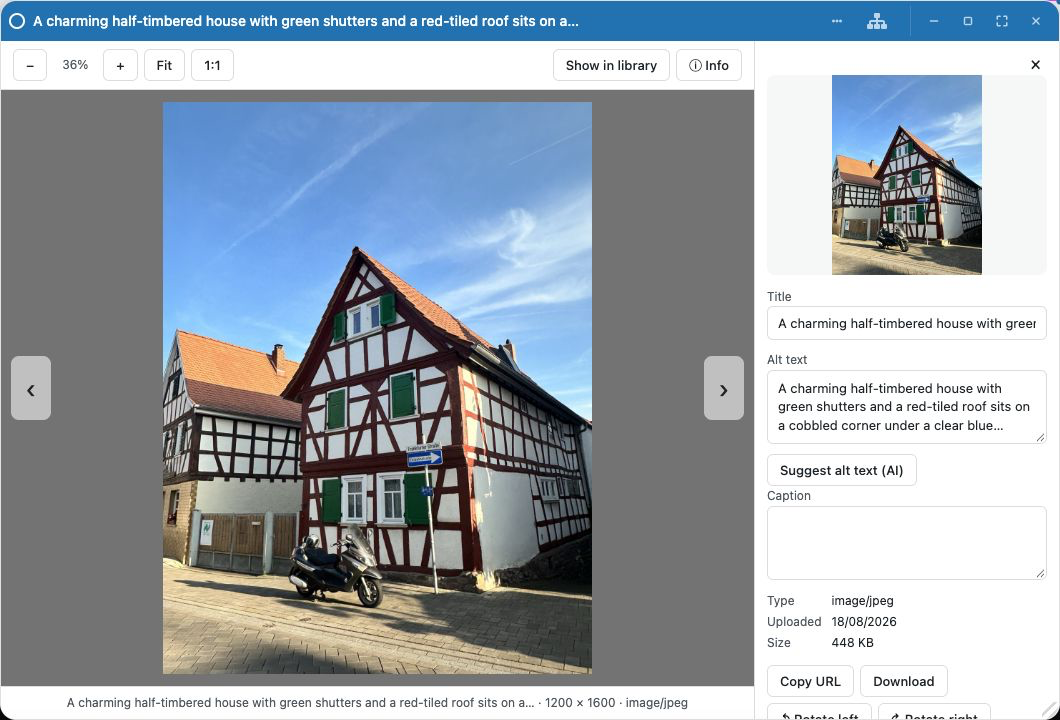Screen dimensions: 1060x720
Task: Click the main half-timbered house image
Action: click(x=377, y=387)
